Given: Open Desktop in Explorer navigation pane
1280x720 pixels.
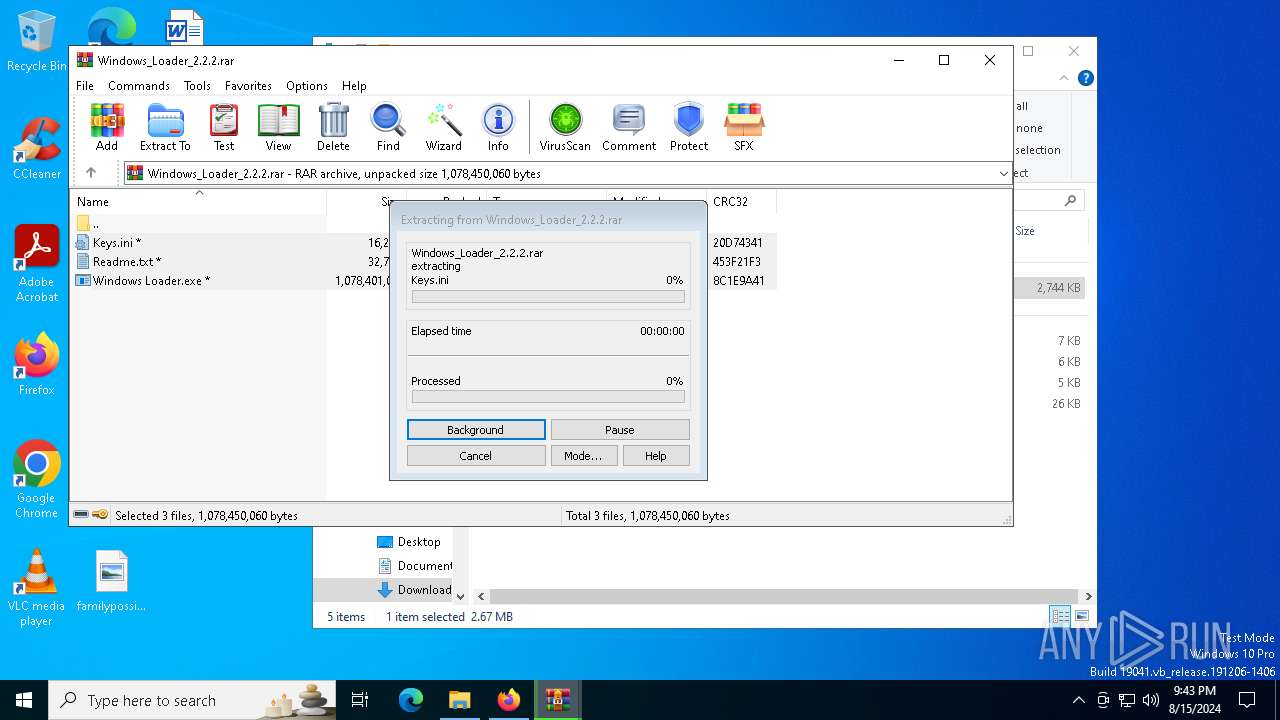Looking at the screenshot, I should (409, 542).
